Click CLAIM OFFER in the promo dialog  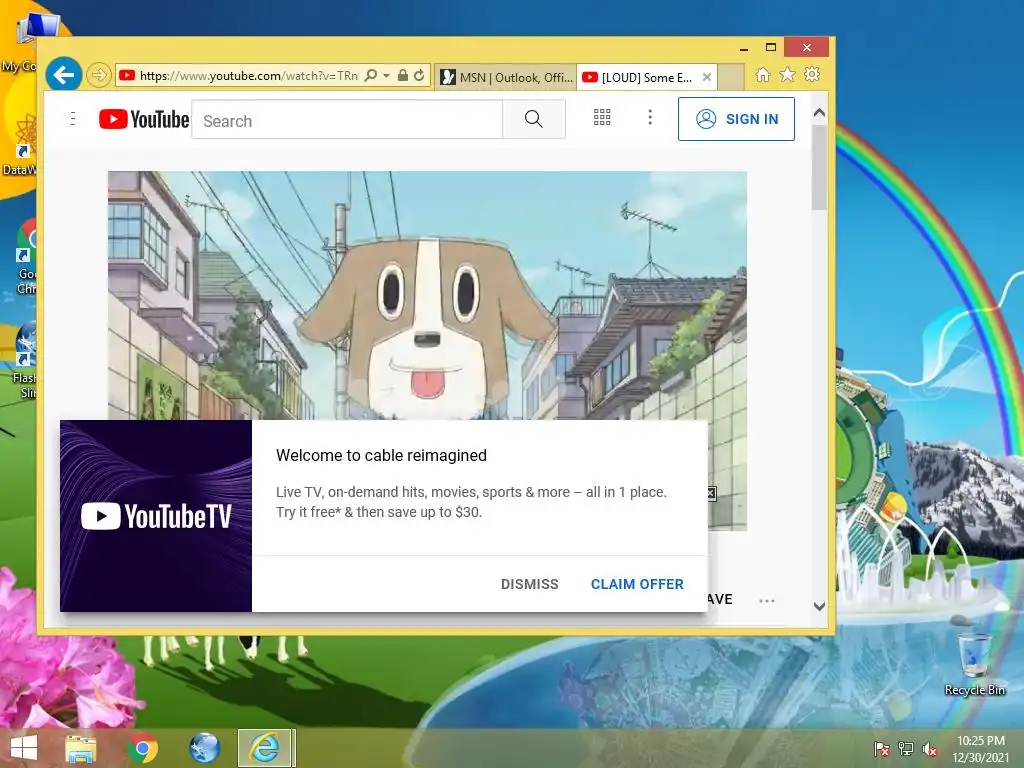[x=637, y=584]
